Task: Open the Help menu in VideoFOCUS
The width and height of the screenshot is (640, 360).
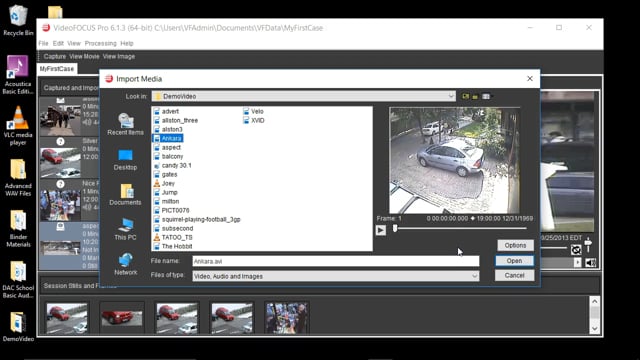Action: point(127,43)
